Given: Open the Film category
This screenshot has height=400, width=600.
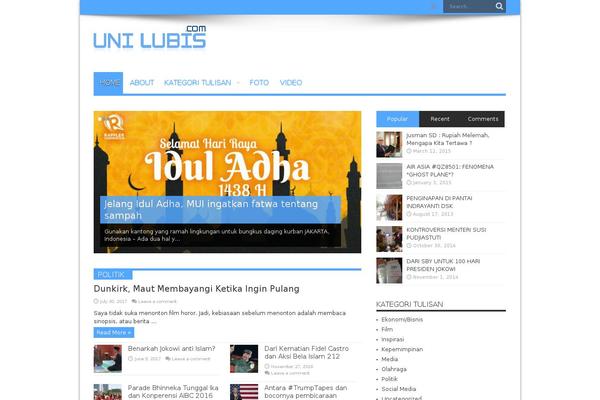Looking at the screenshot, I should [x=387, y=329].
